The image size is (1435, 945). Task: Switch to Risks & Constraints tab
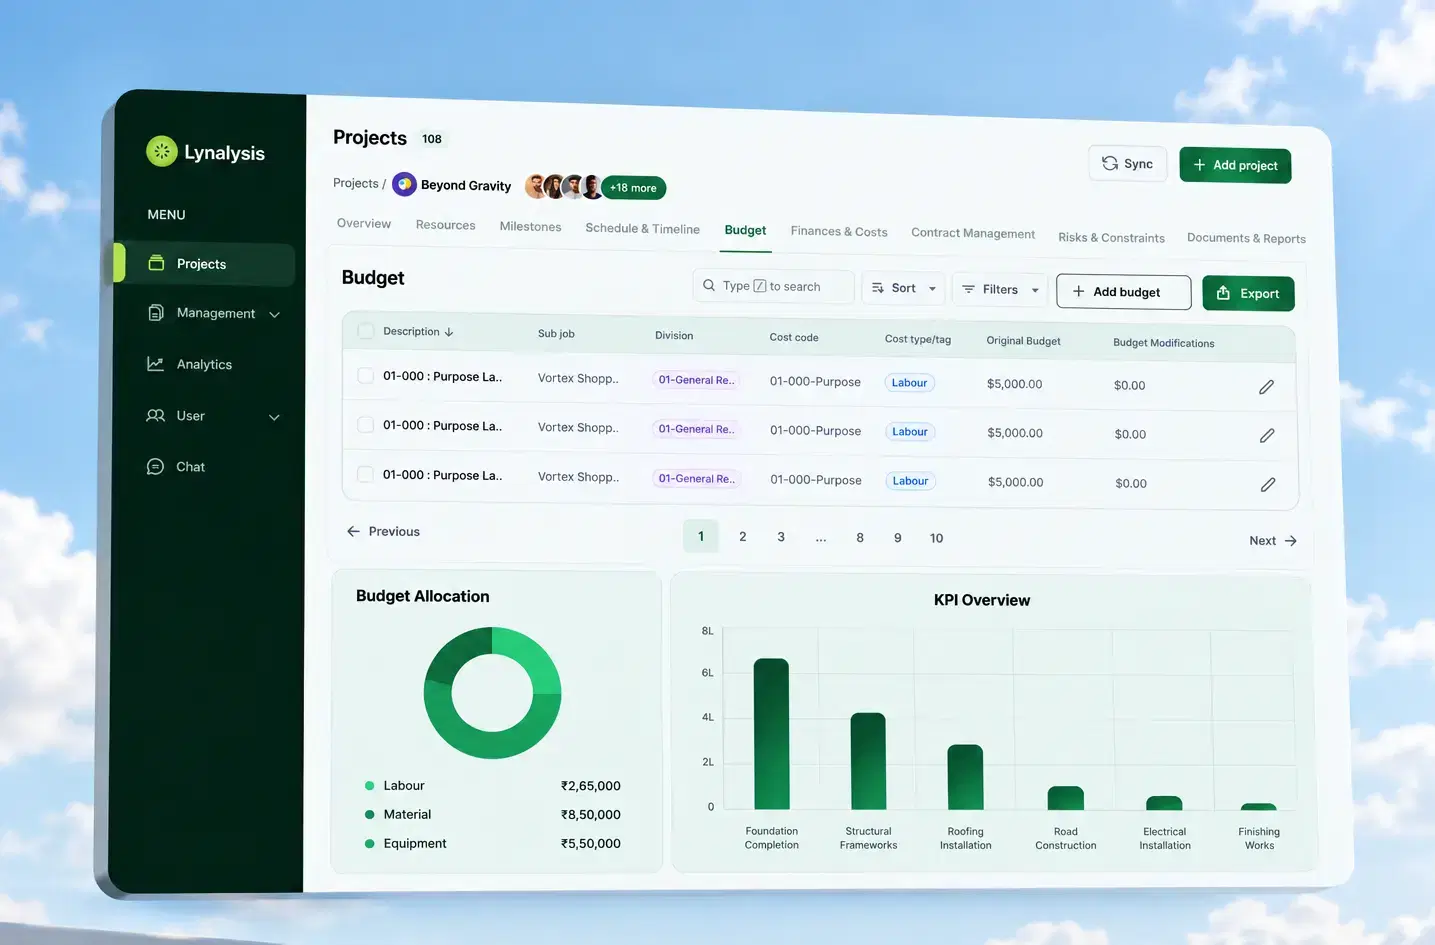(x=1111, y=238)
